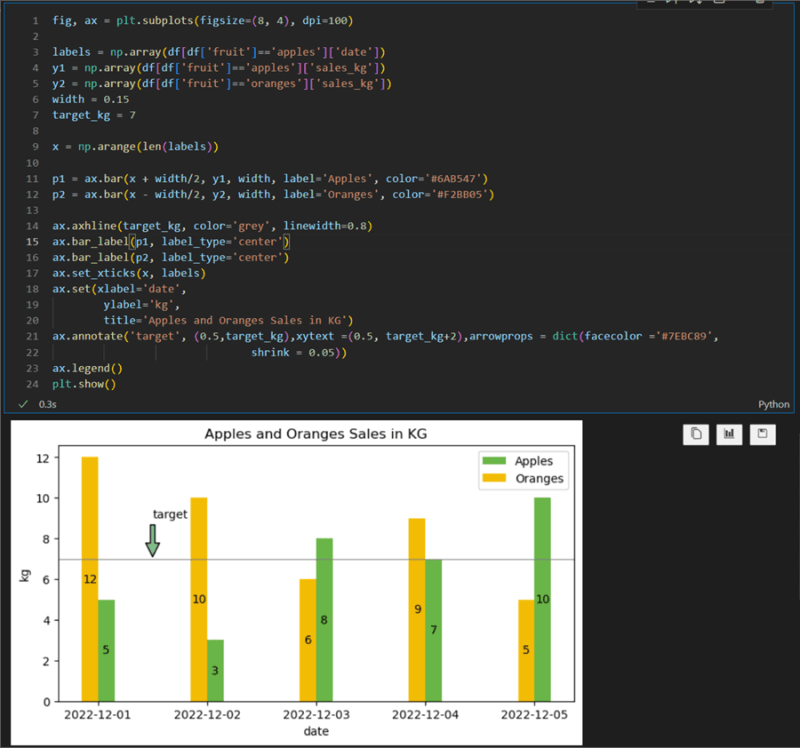This screenshot has width=800, height=748.
Task: Run cells above using the cell toolbar
Action: [672, 5]
